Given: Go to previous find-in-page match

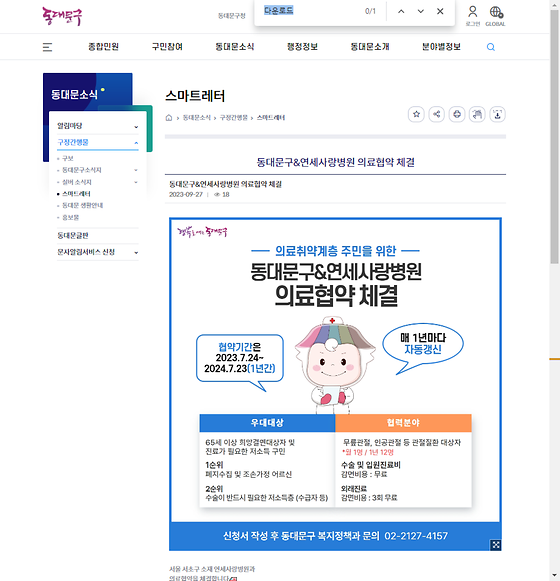Looking at the screenshot, I should click(x=401, y=11).
